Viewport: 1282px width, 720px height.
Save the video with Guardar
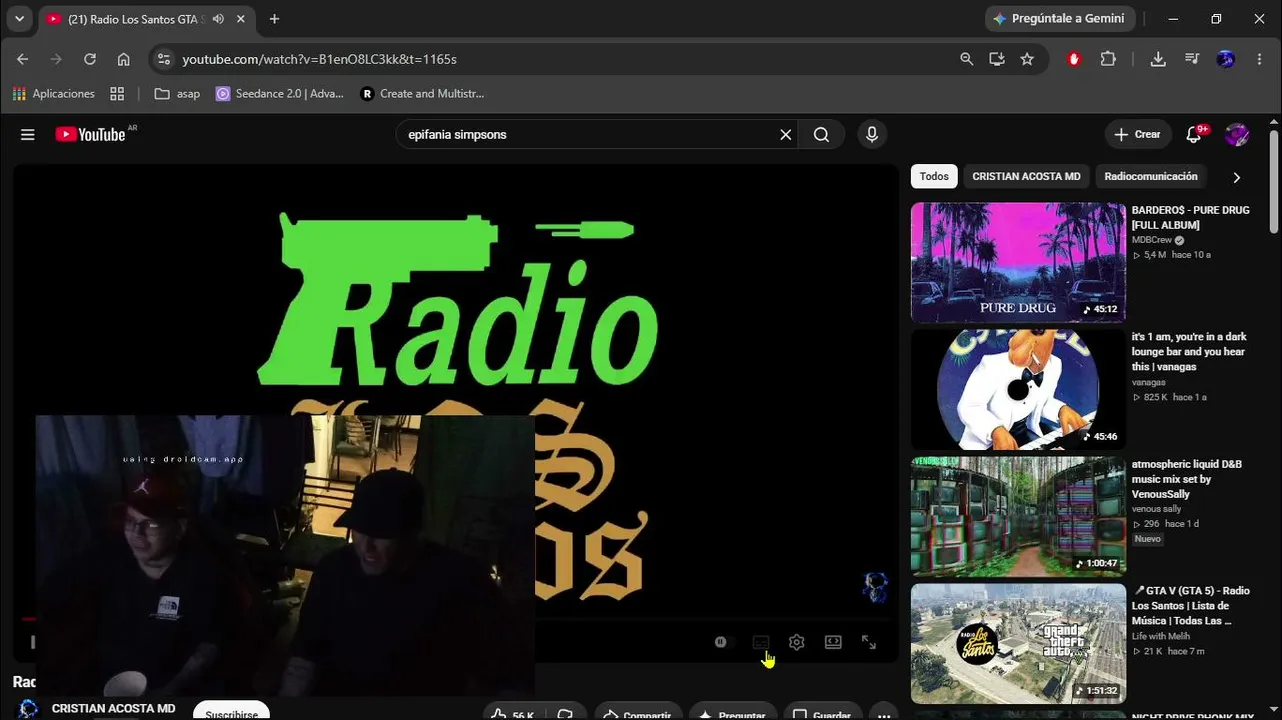coord(822,713)
